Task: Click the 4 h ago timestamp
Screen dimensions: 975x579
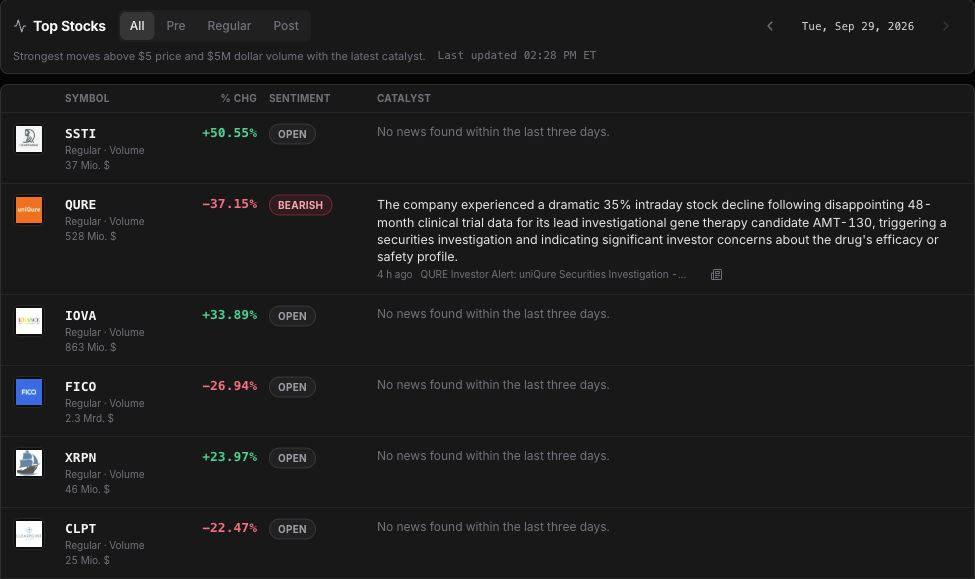Action: click(394, 274)
